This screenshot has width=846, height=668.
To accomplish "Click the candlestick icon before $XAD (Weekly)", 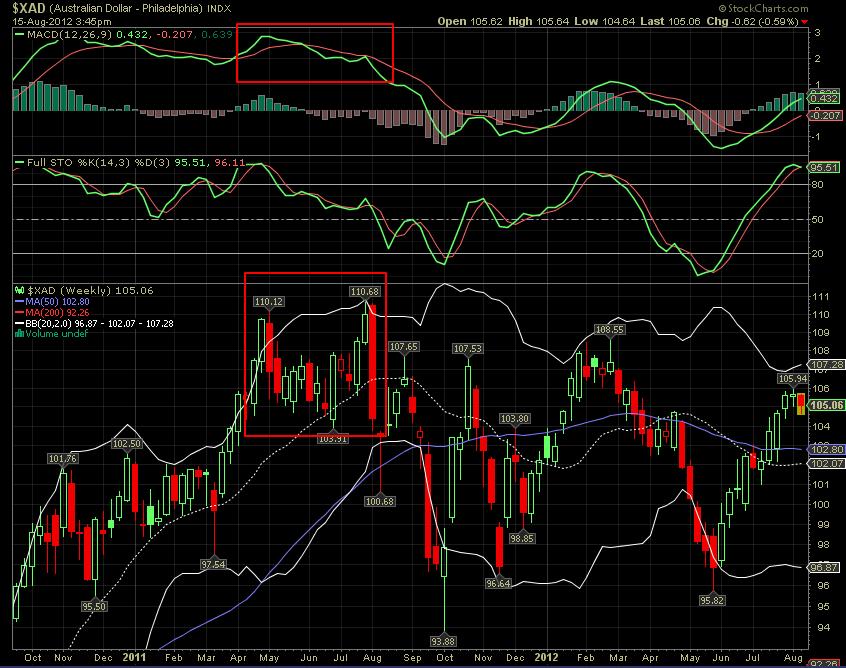I will point(19,290).
